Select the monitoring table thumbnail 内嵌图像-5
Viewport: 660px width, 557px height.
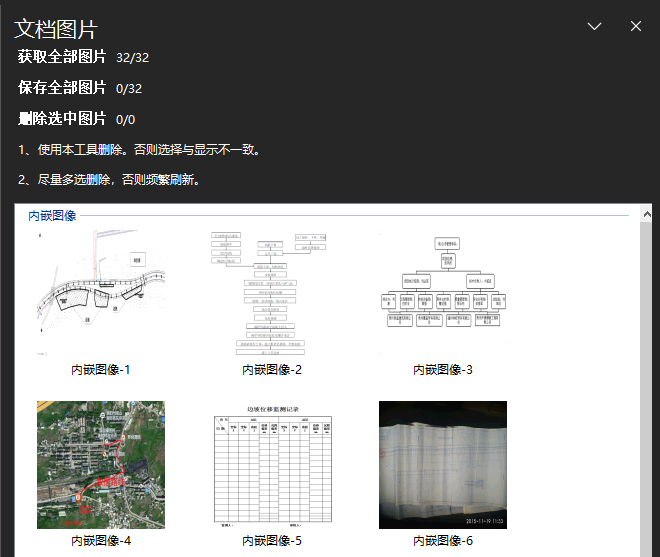[272, 465]
